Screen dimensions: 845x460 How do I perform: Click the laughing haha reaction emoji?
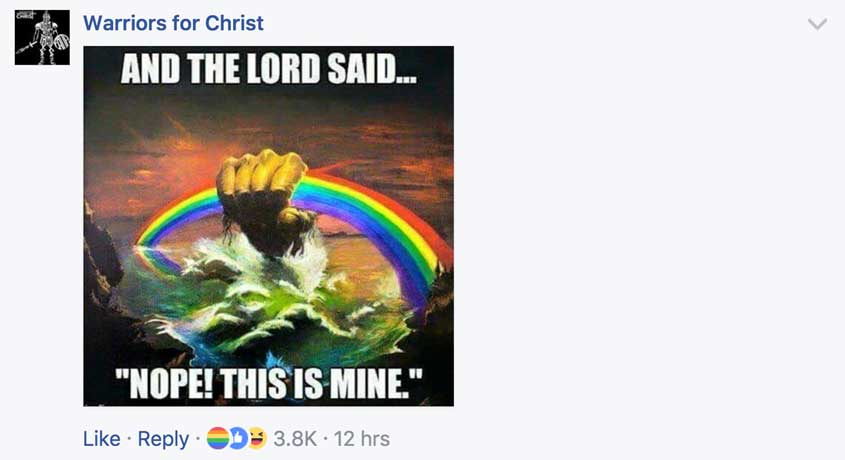click(x=257, y=438)
